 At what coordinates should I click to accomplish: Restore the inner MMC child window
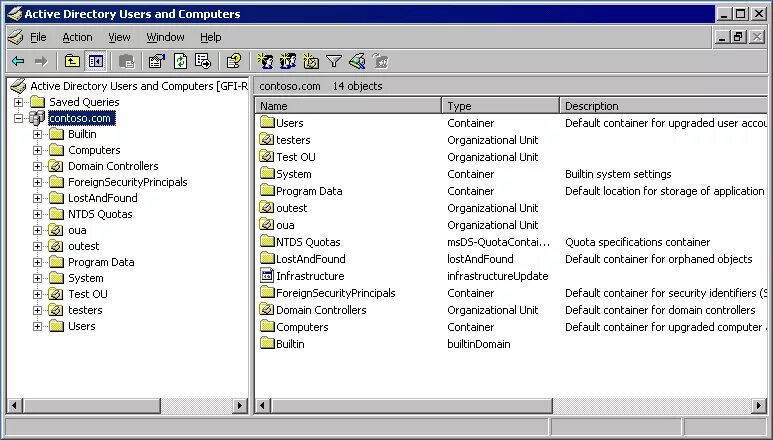click(738, 37)
